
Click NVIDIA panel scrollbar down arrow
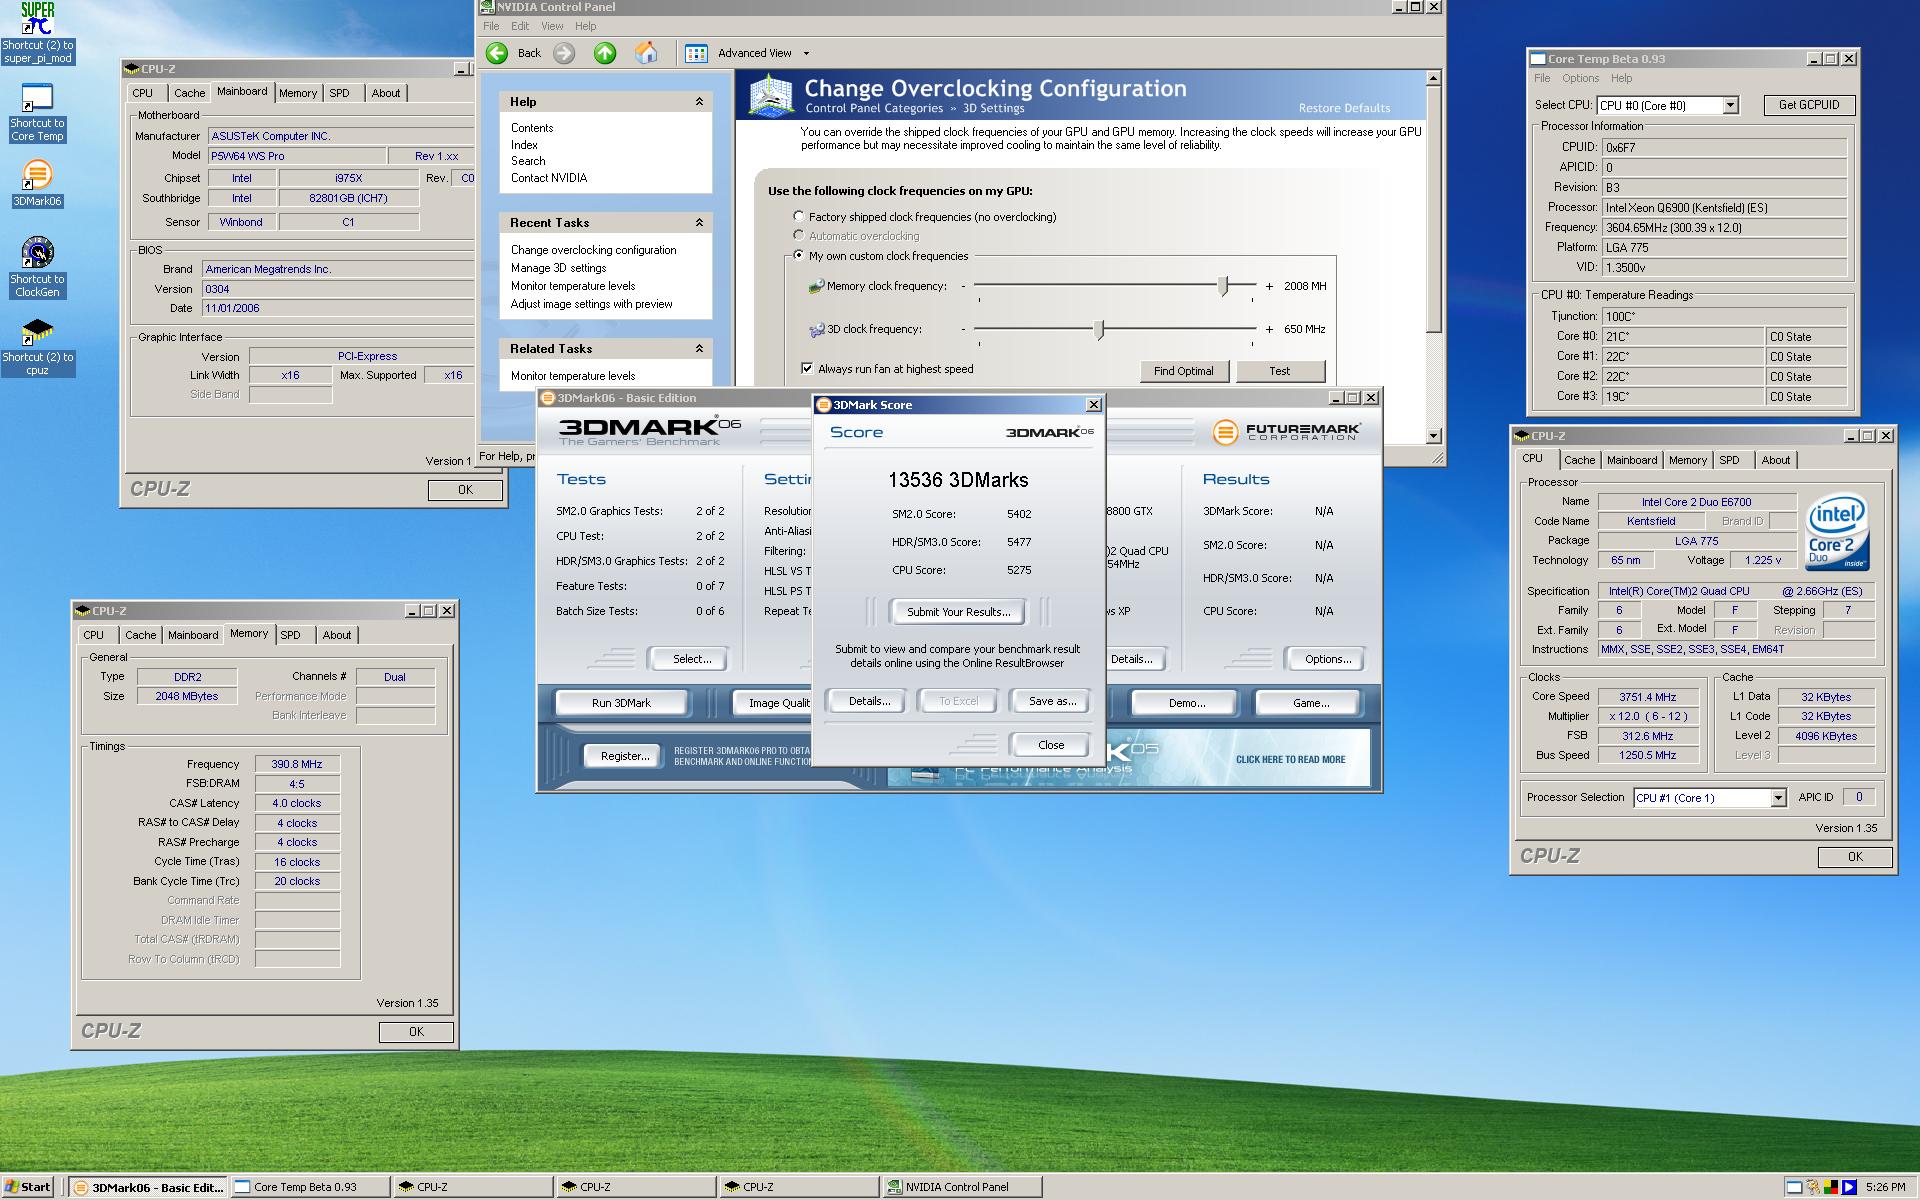point(1433,436)
